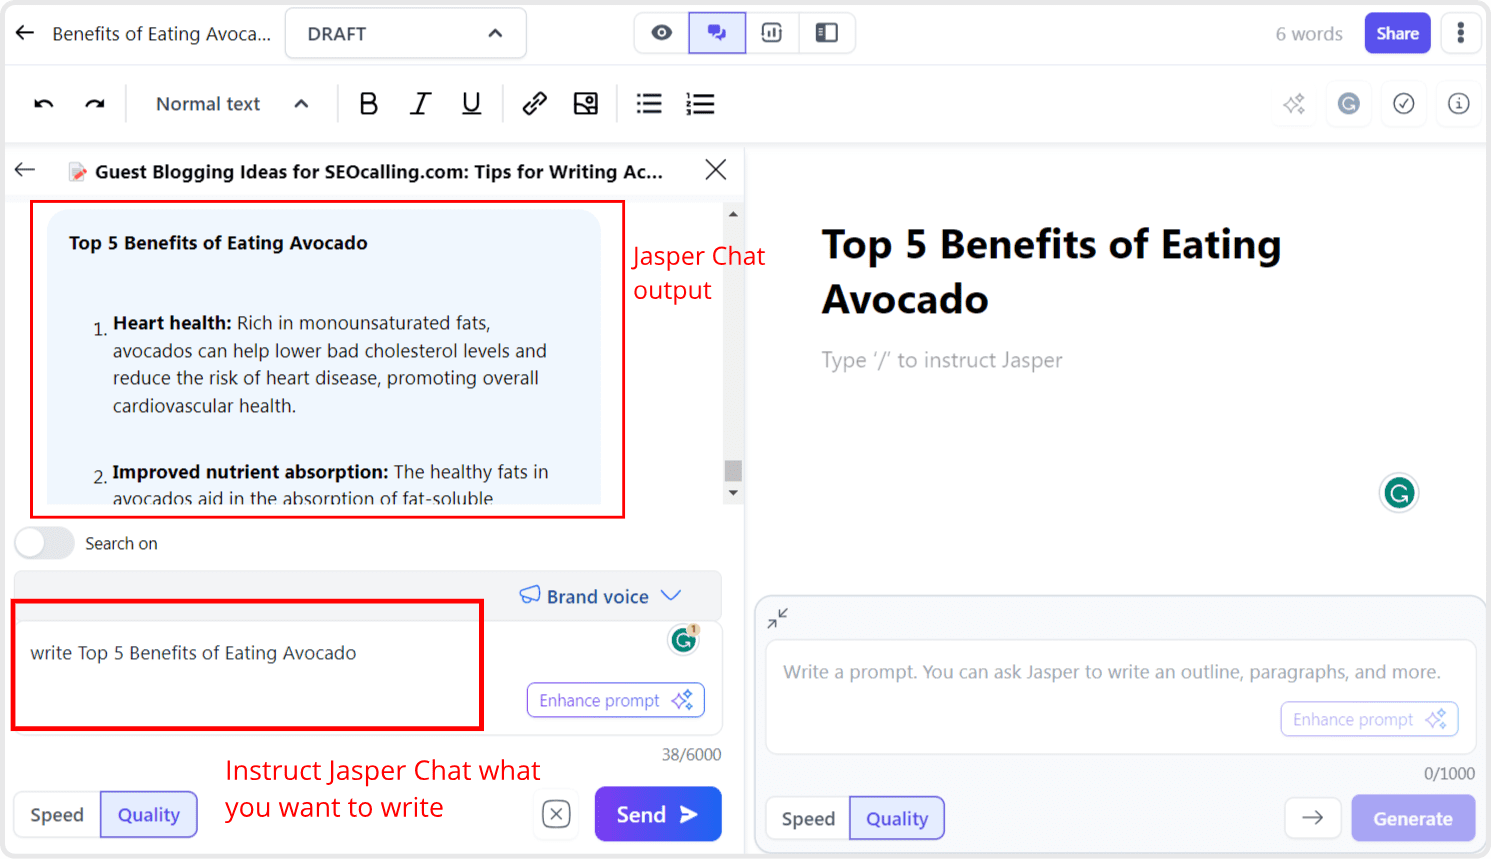Open the SEO mode icon
1491x859 pixels.
tap(772, 32)
